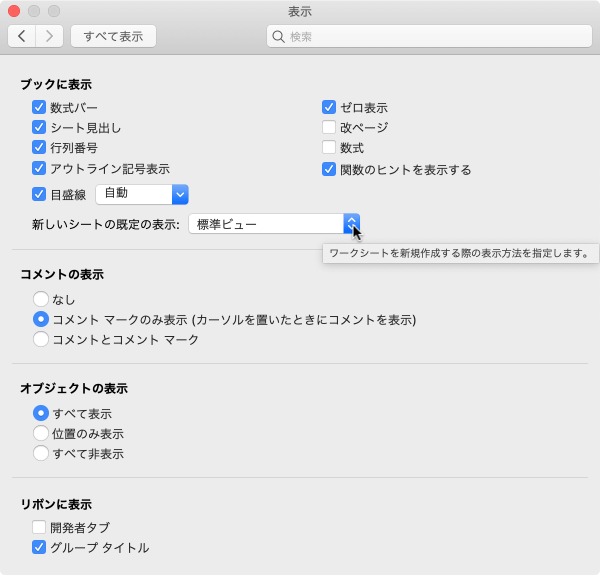Toggle the 目盛線 gridlines checkbox
Screen dimensions: 600x575
[40, 194]
